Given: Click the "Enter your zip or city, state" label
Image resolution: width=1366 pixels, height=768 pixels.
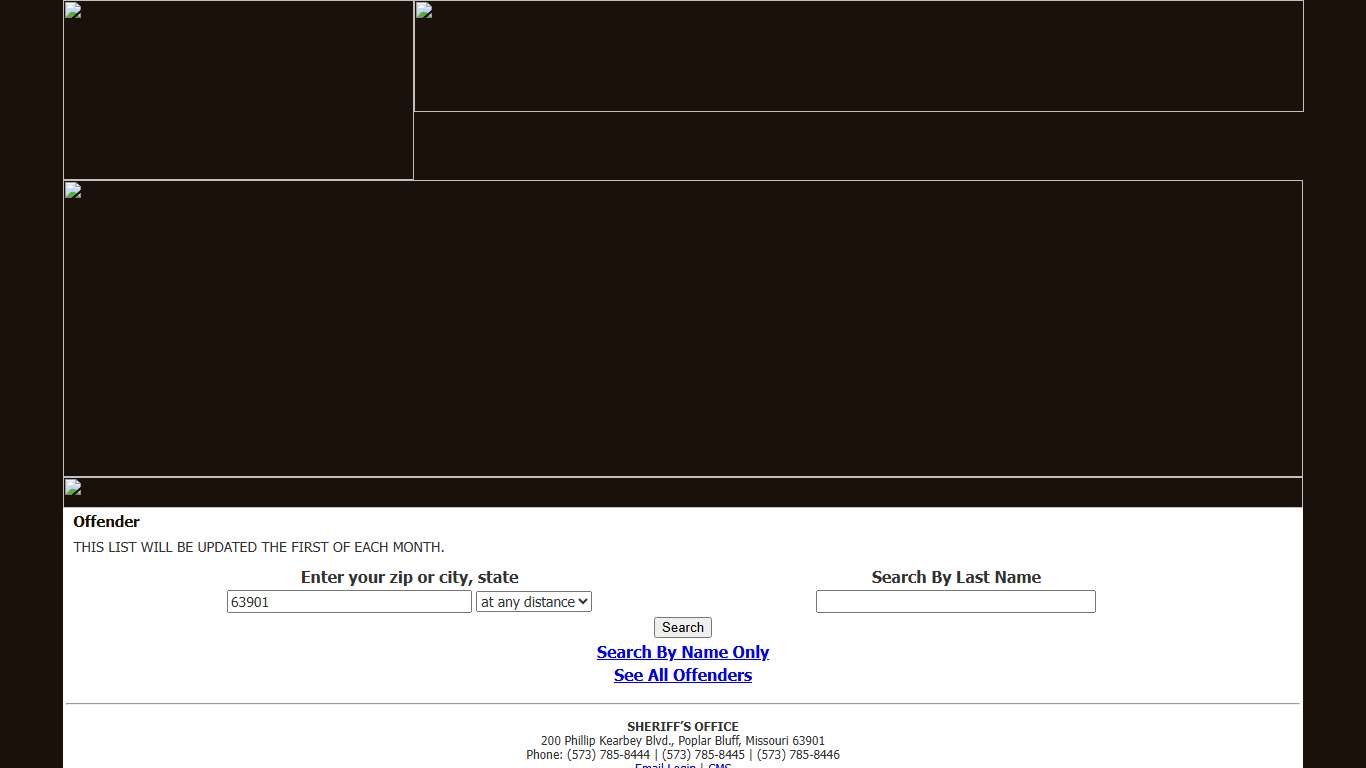Looking at the screenshot, I should 409,577.
